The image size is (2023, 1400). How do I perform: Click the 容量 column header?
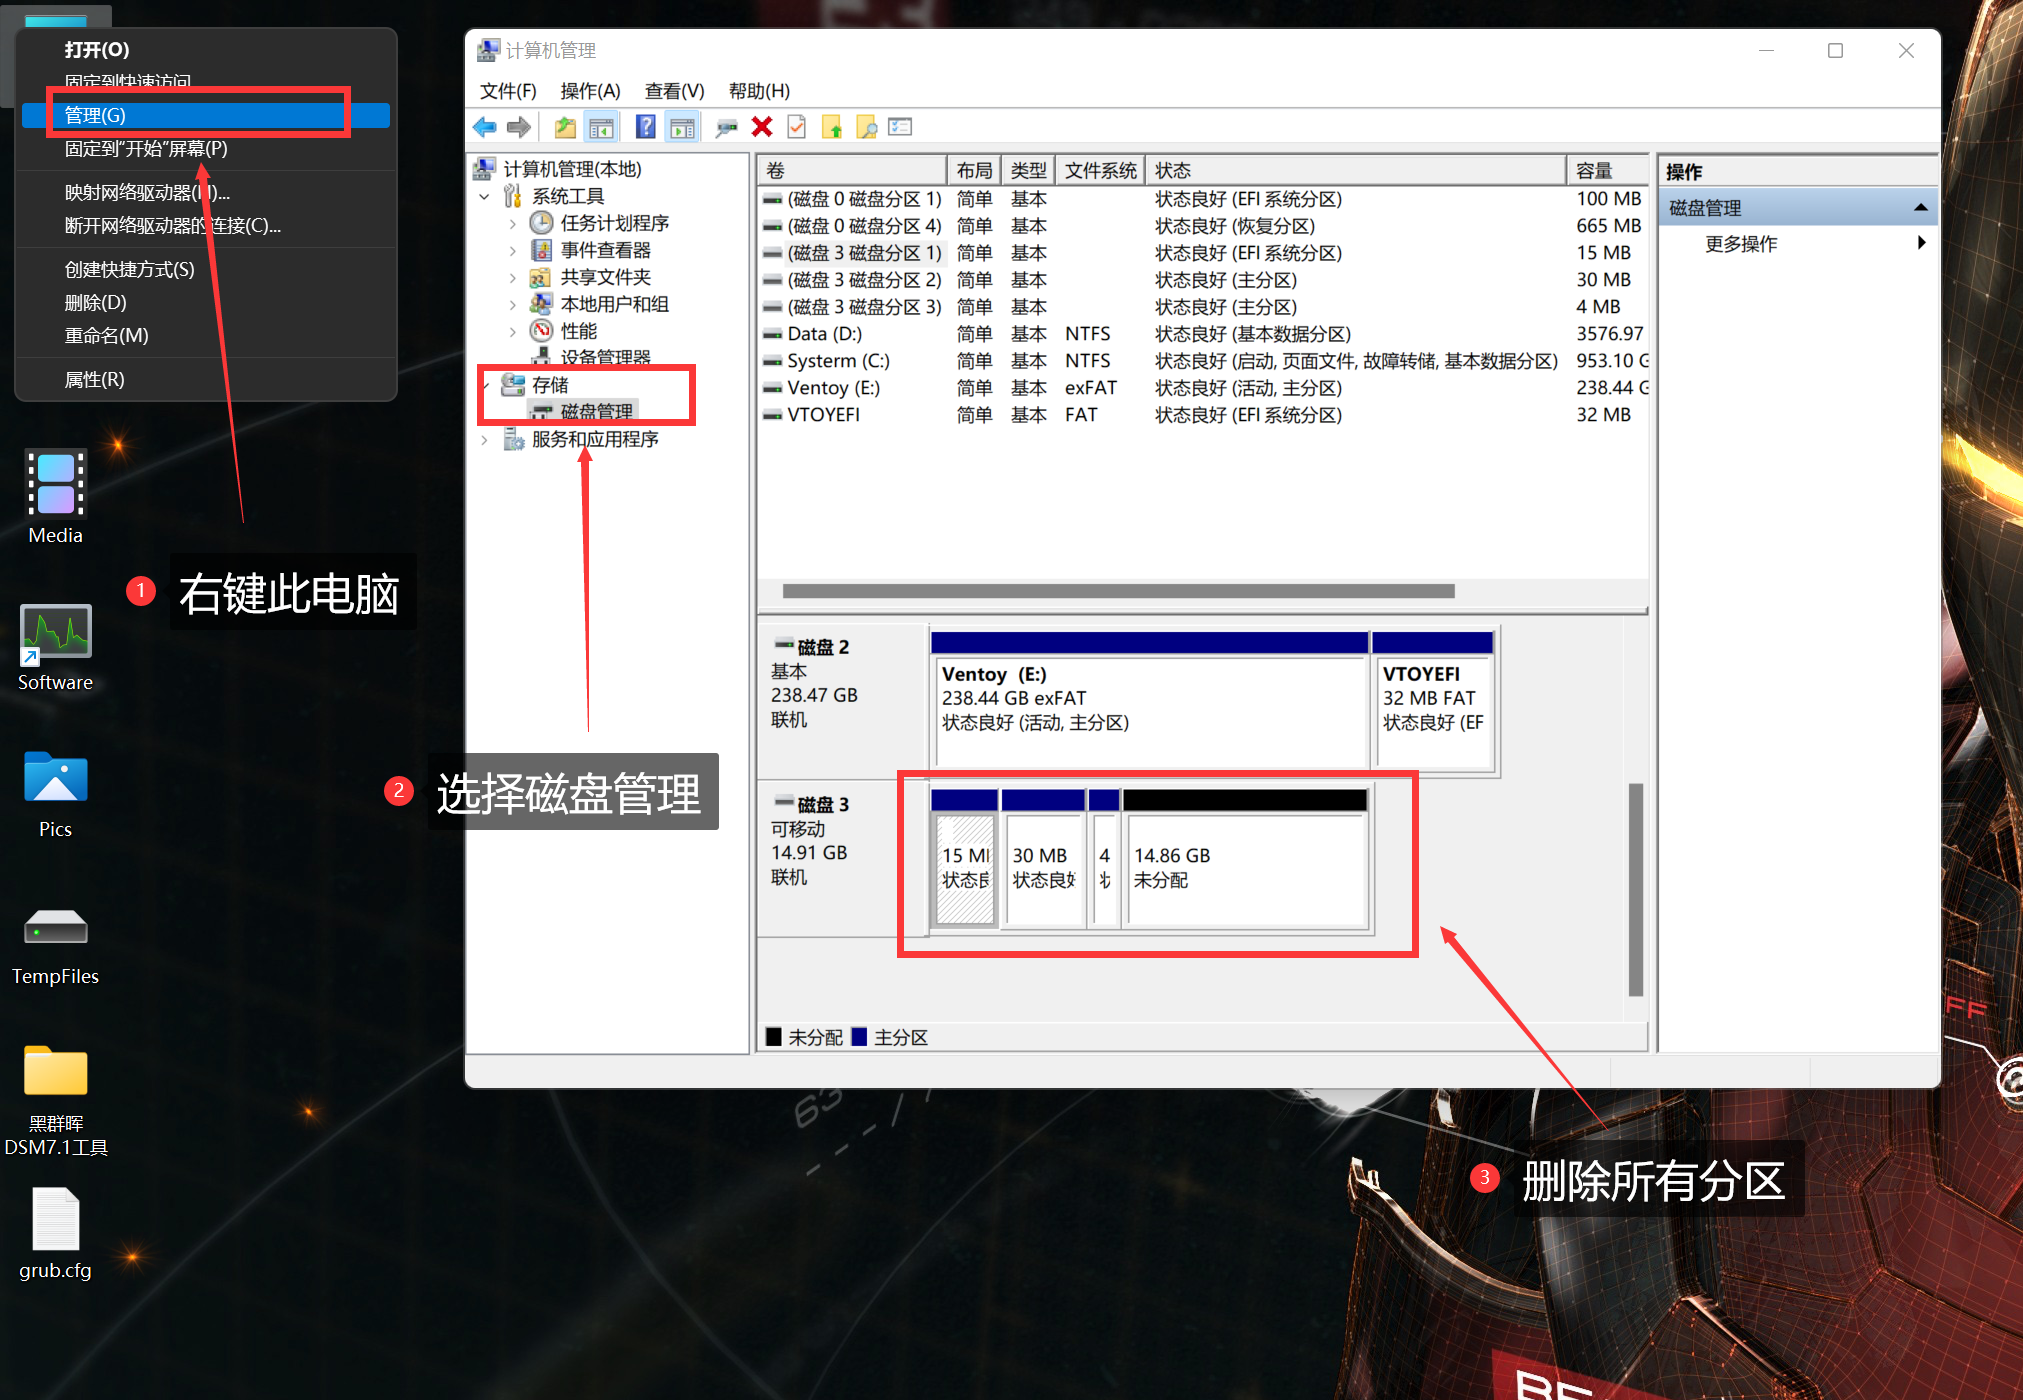1594,170
